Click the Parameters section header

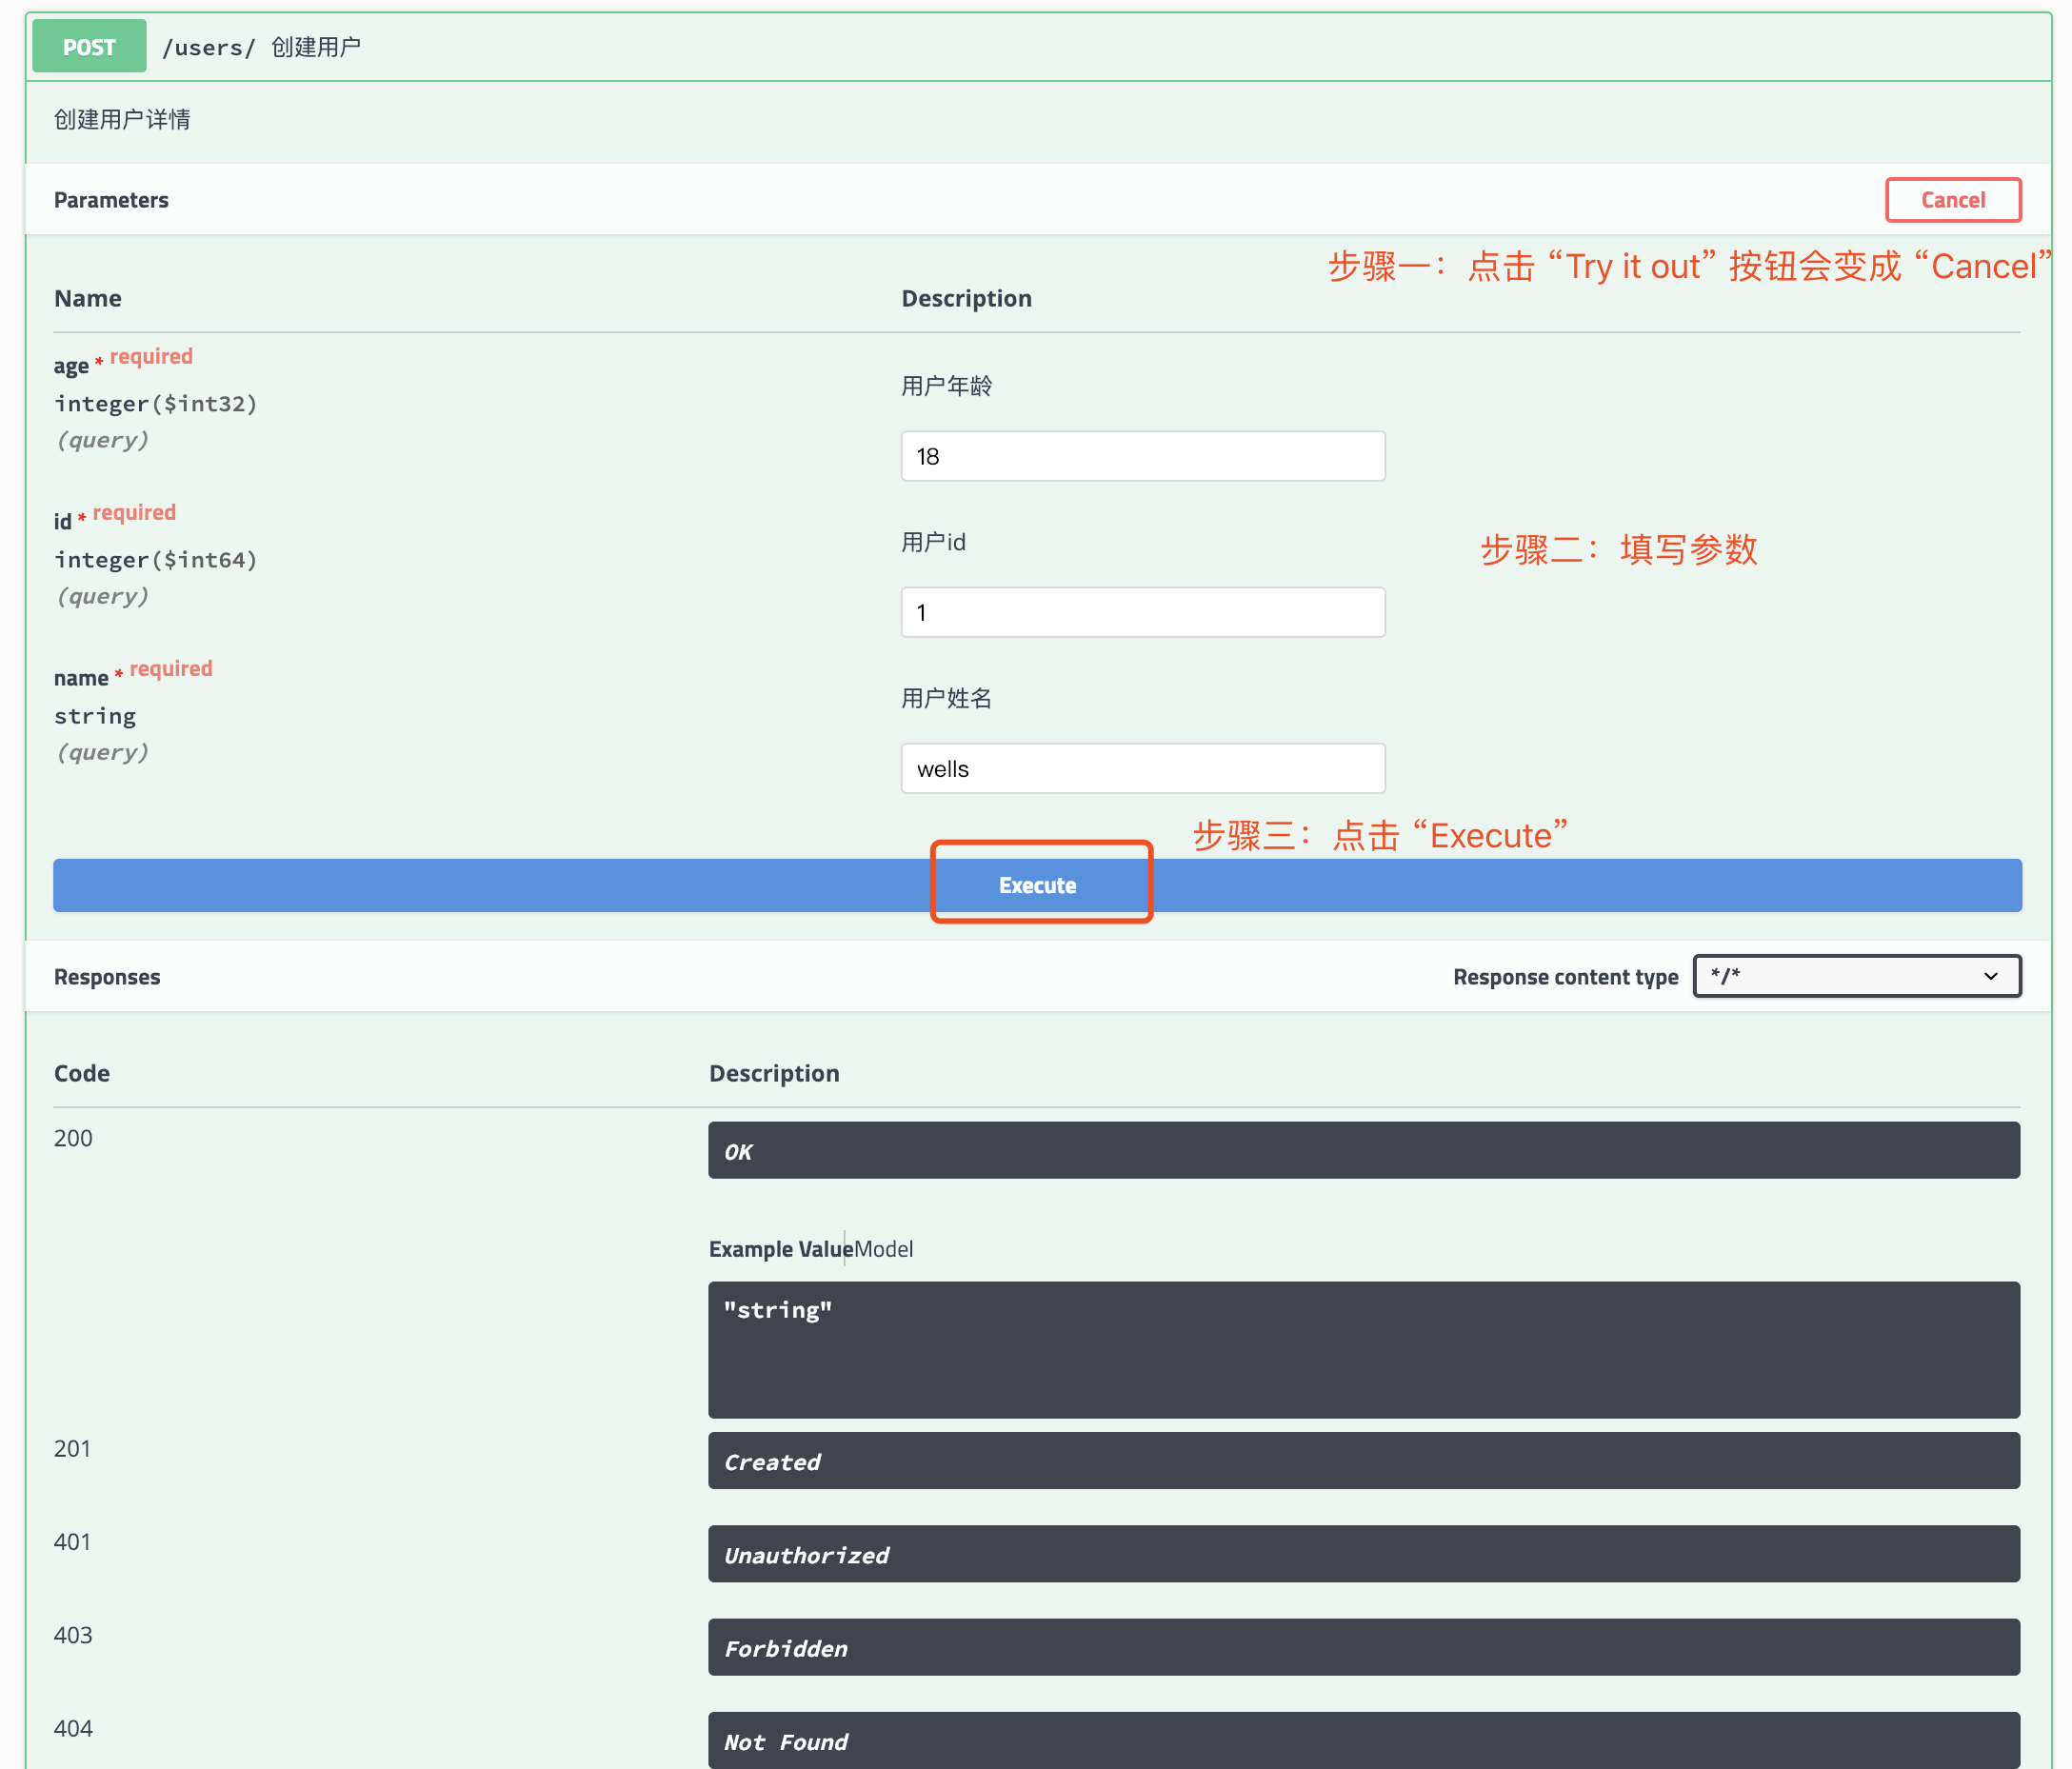[111, 200]
